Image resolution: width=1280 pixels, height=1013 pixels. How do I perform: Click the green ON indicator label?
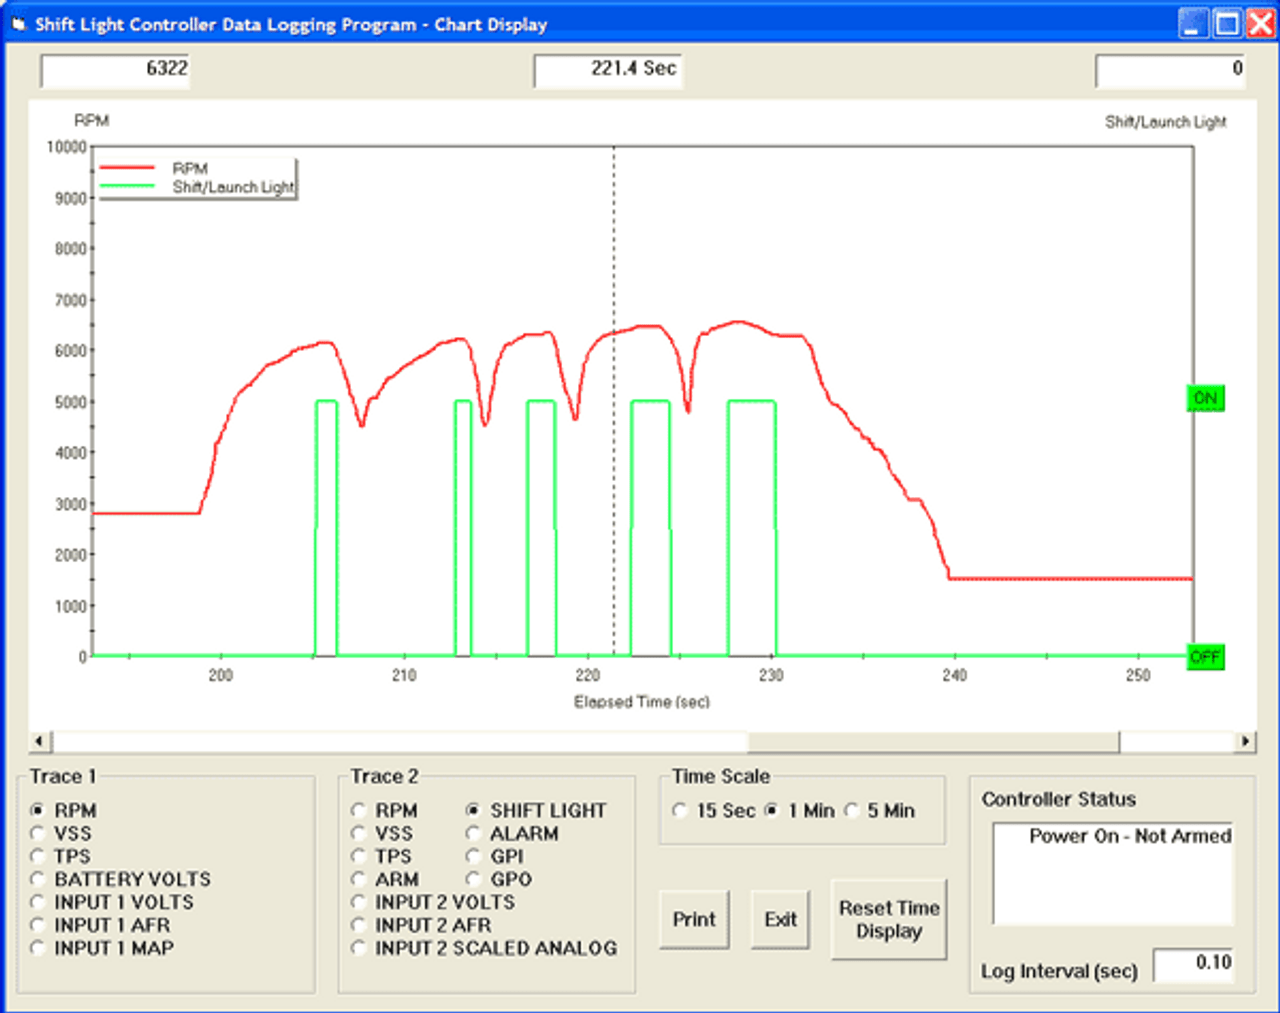coord(1205,398)
